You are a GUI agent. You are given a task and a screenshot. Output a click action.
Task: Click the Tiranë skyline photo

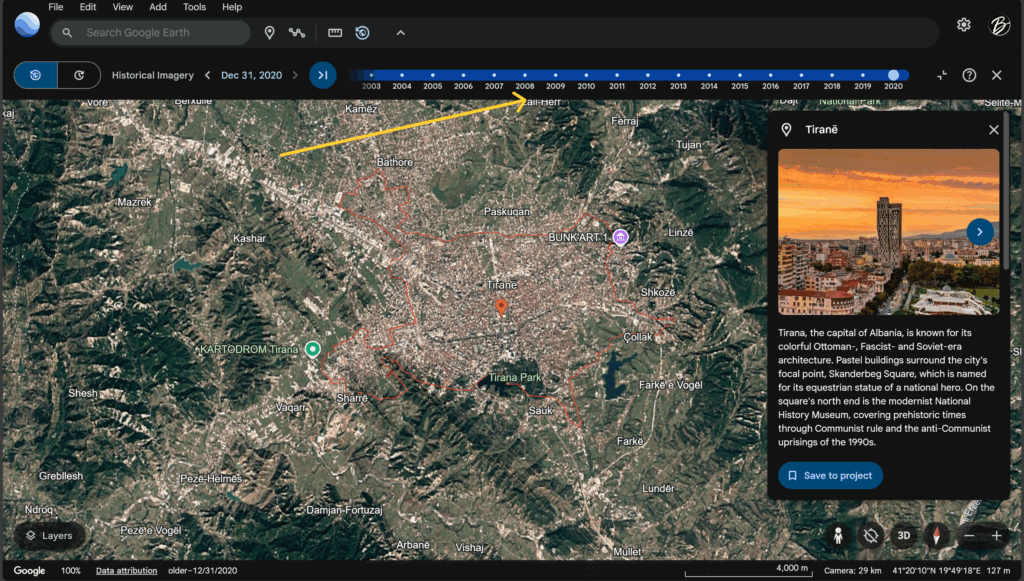[x=888, y=232]
